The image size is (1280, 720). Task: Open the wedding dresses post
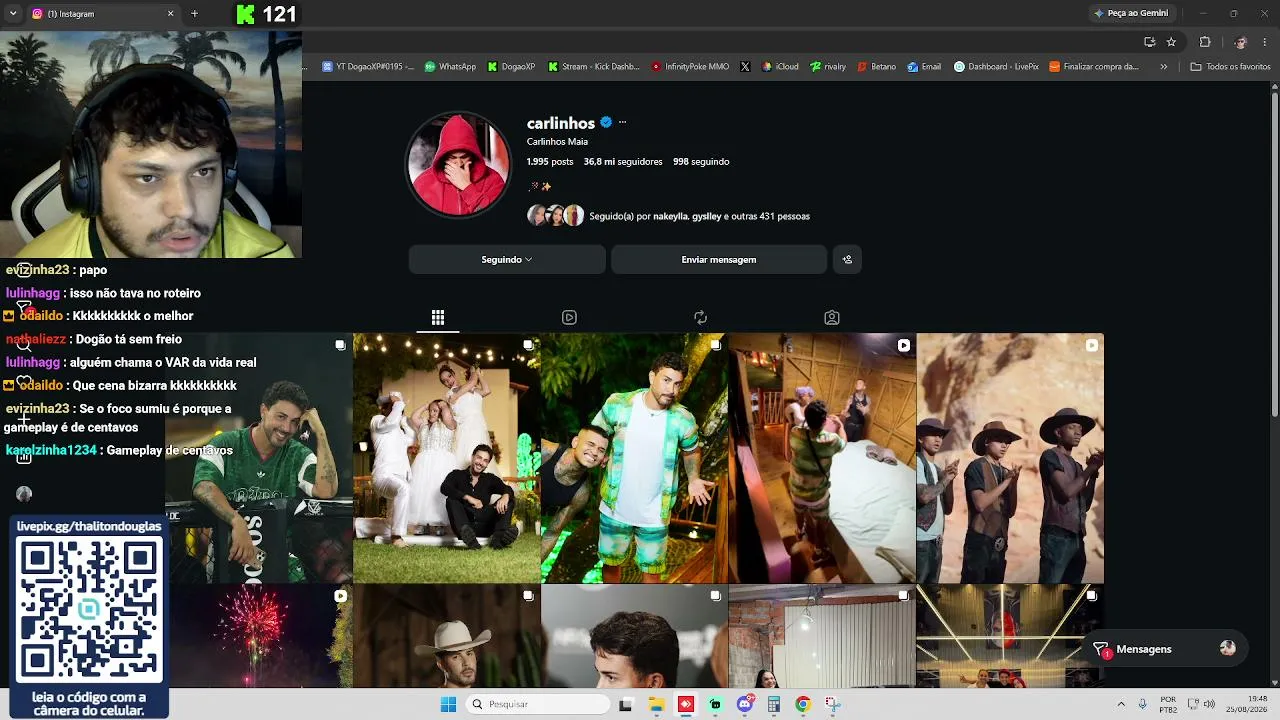pyautogui.click(x=446, y=458)
